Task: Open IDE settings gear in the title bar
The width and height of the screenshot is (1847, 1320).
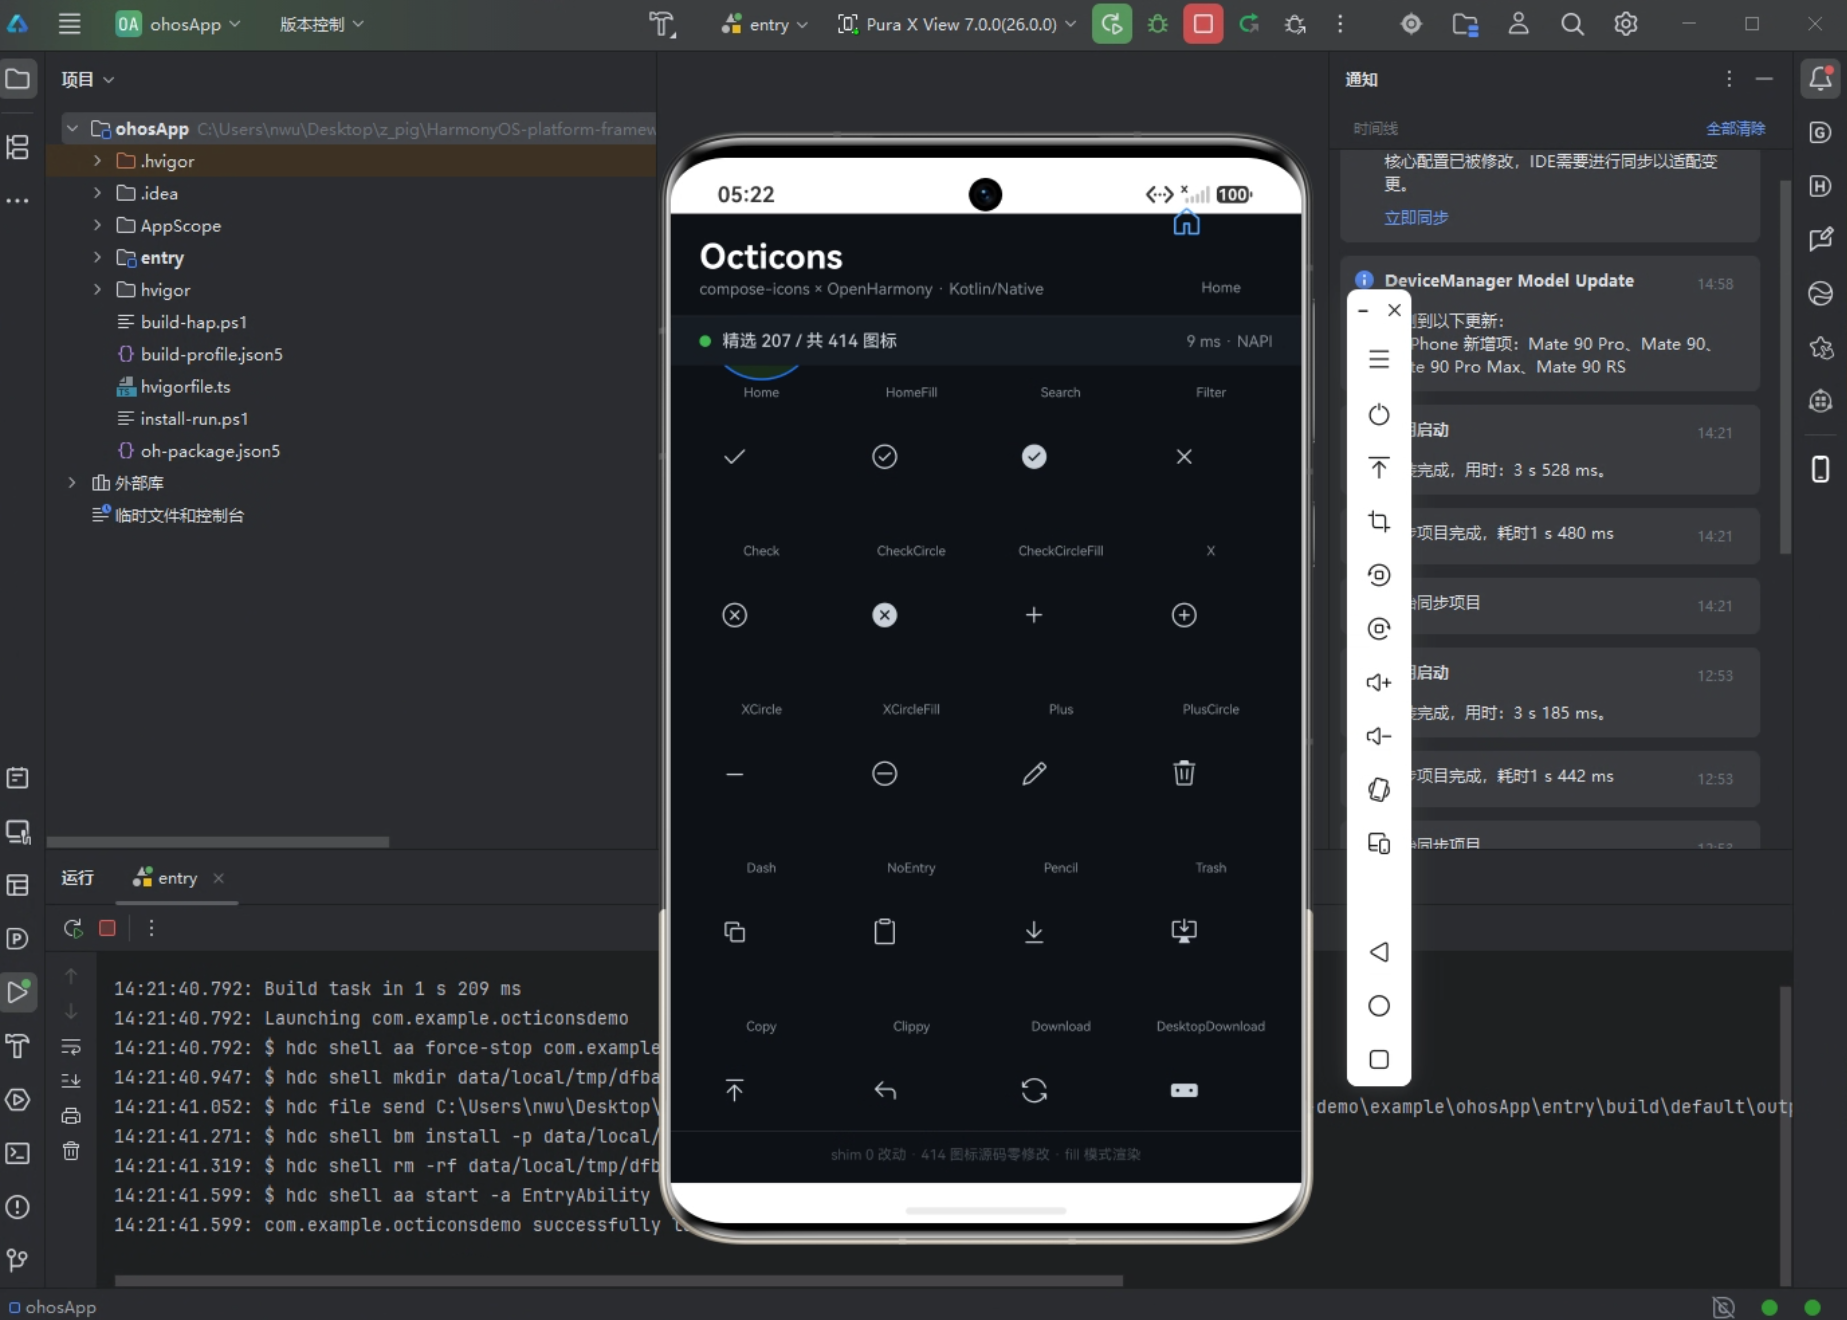Action: (1626, 24)
